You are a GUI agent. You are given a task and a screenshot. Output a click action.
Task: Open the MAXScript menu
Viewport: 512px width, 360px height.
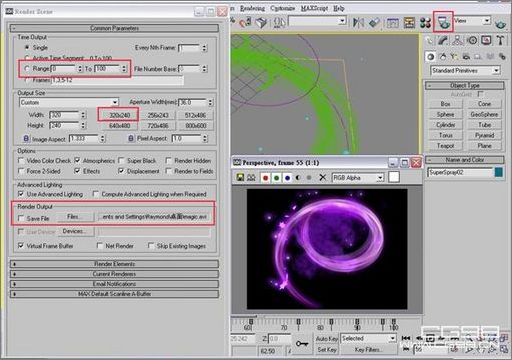pyautogui.click(x=314, y=8)
